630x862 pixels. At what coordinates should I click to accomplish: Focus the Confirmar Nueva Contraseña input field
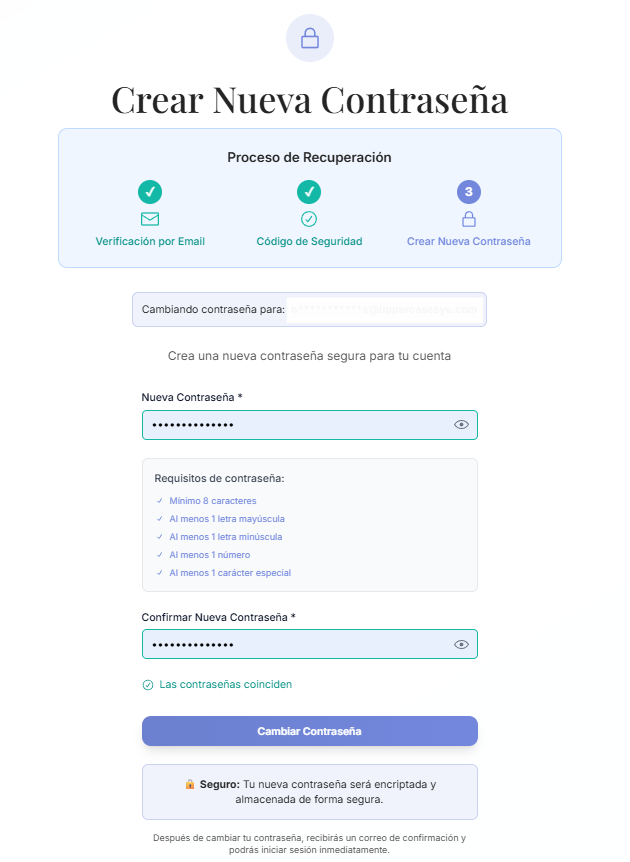295,645
